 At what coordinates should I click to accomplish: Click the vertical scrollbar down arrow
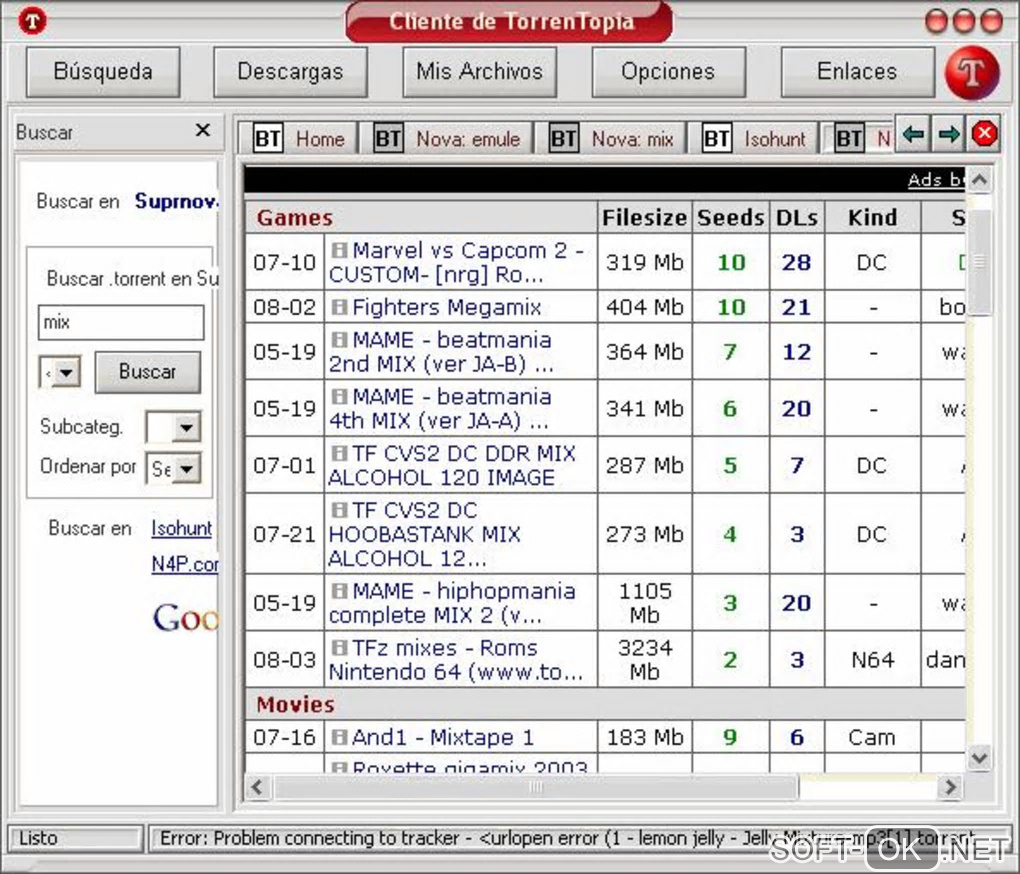click(x=980, y=757)
